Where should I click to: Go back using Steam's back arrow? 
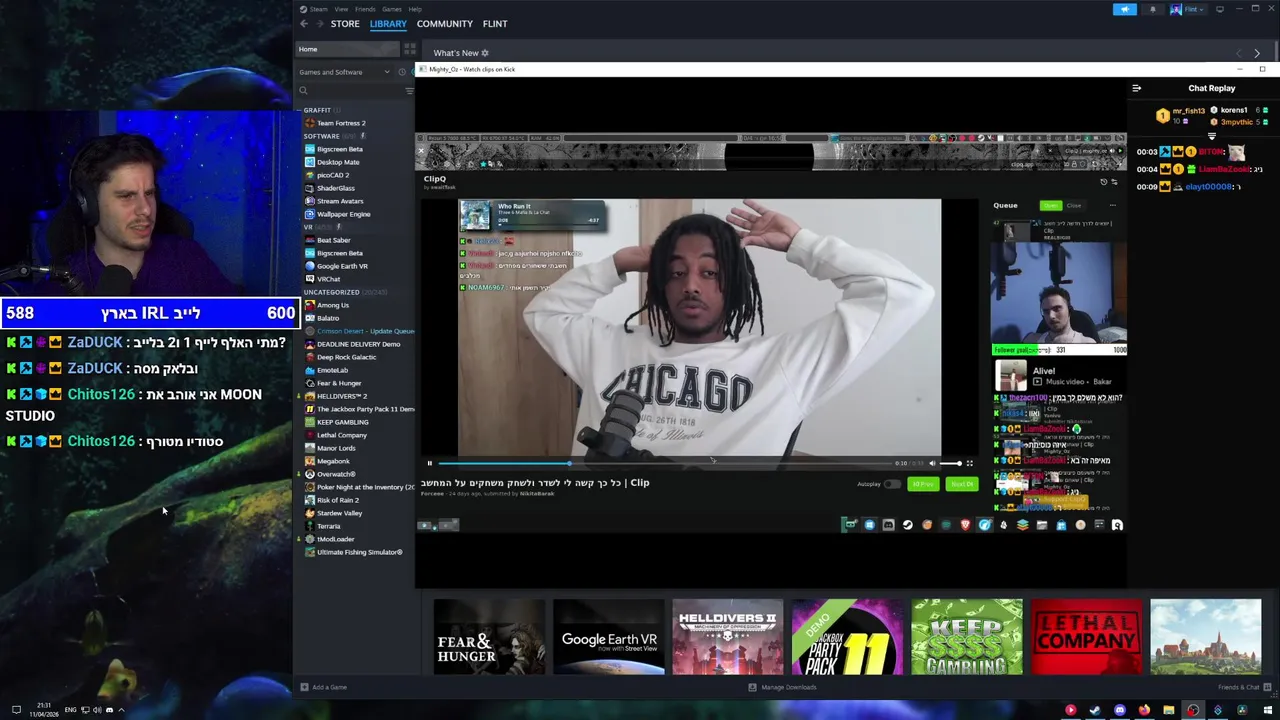[304, 24]
